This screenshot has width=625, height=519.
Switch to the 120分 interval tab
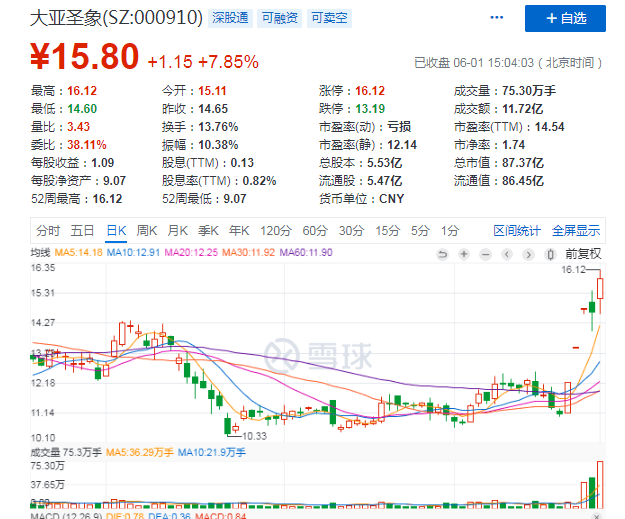276,230
